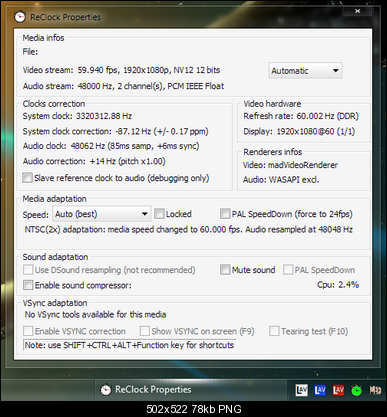
Task: Click Audio: WASAPI excl. text
Action: (281, 180)
